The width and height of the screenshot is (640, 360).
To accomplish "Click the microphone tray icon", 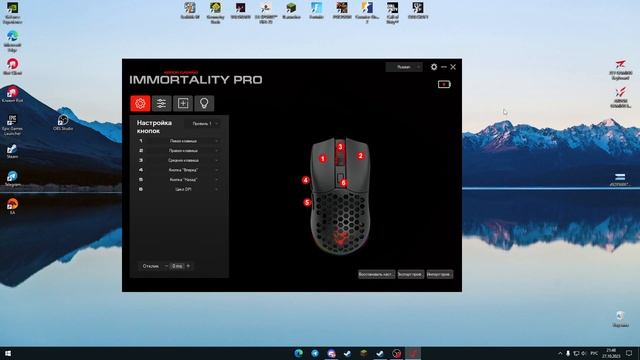I will (x=568, y=353).
